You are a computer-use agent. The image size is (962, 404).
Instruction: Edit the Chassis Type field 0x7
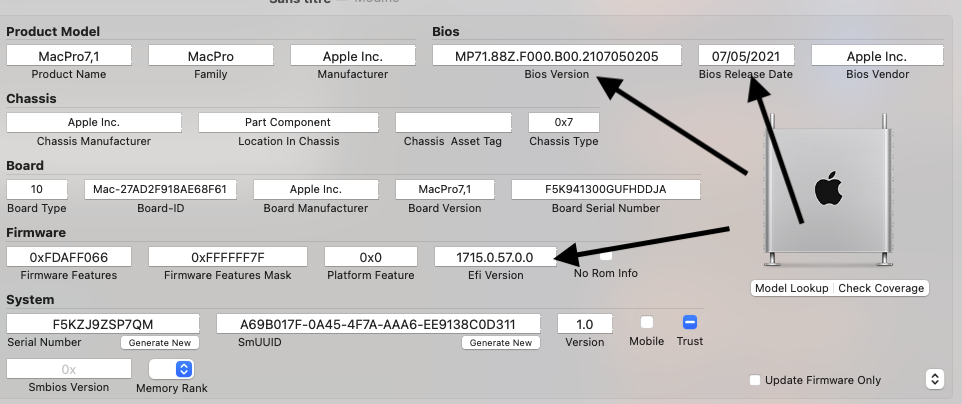564,122
